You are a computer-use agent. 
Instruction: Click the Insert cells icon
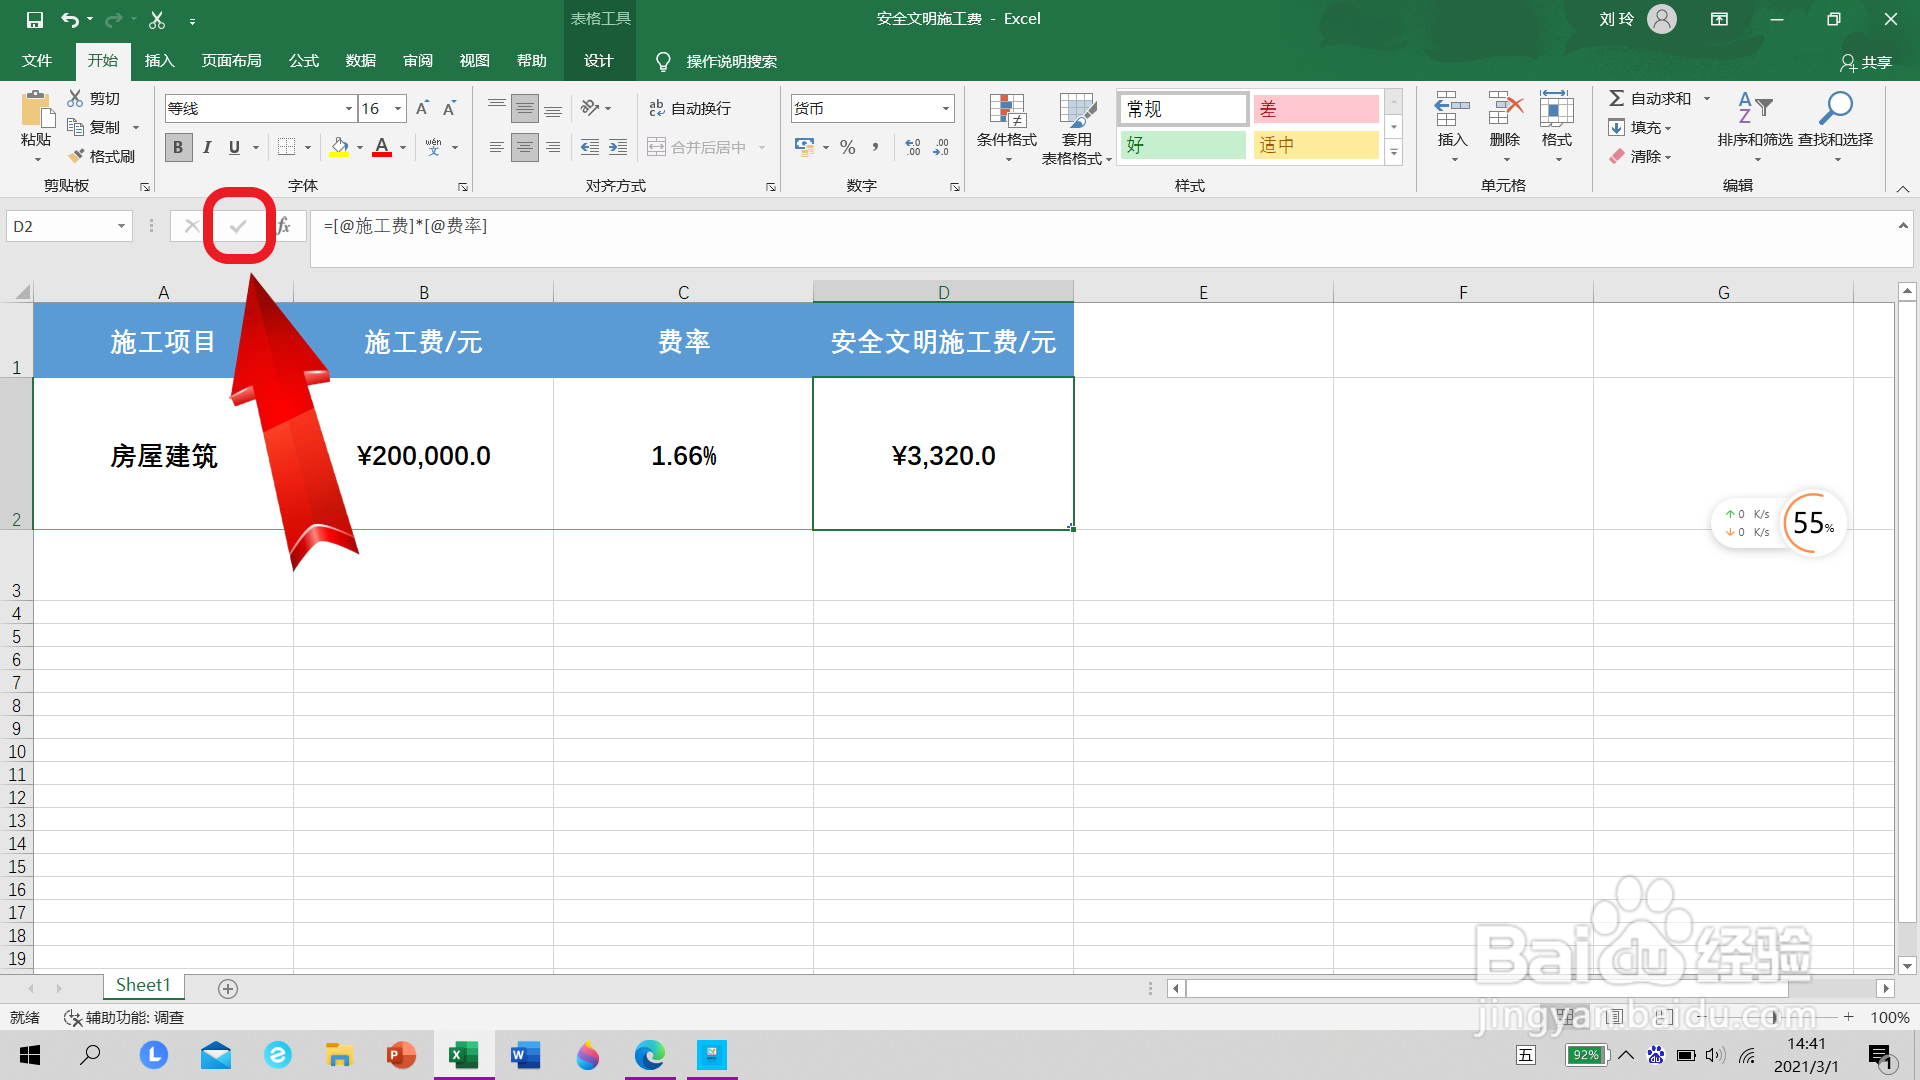pyautogui.click(x=1452, y=108)
